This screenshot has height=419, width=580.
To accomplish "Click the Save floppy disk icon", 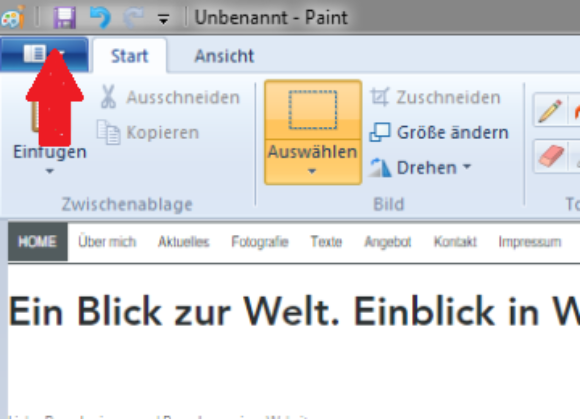I will coord(64,17).
